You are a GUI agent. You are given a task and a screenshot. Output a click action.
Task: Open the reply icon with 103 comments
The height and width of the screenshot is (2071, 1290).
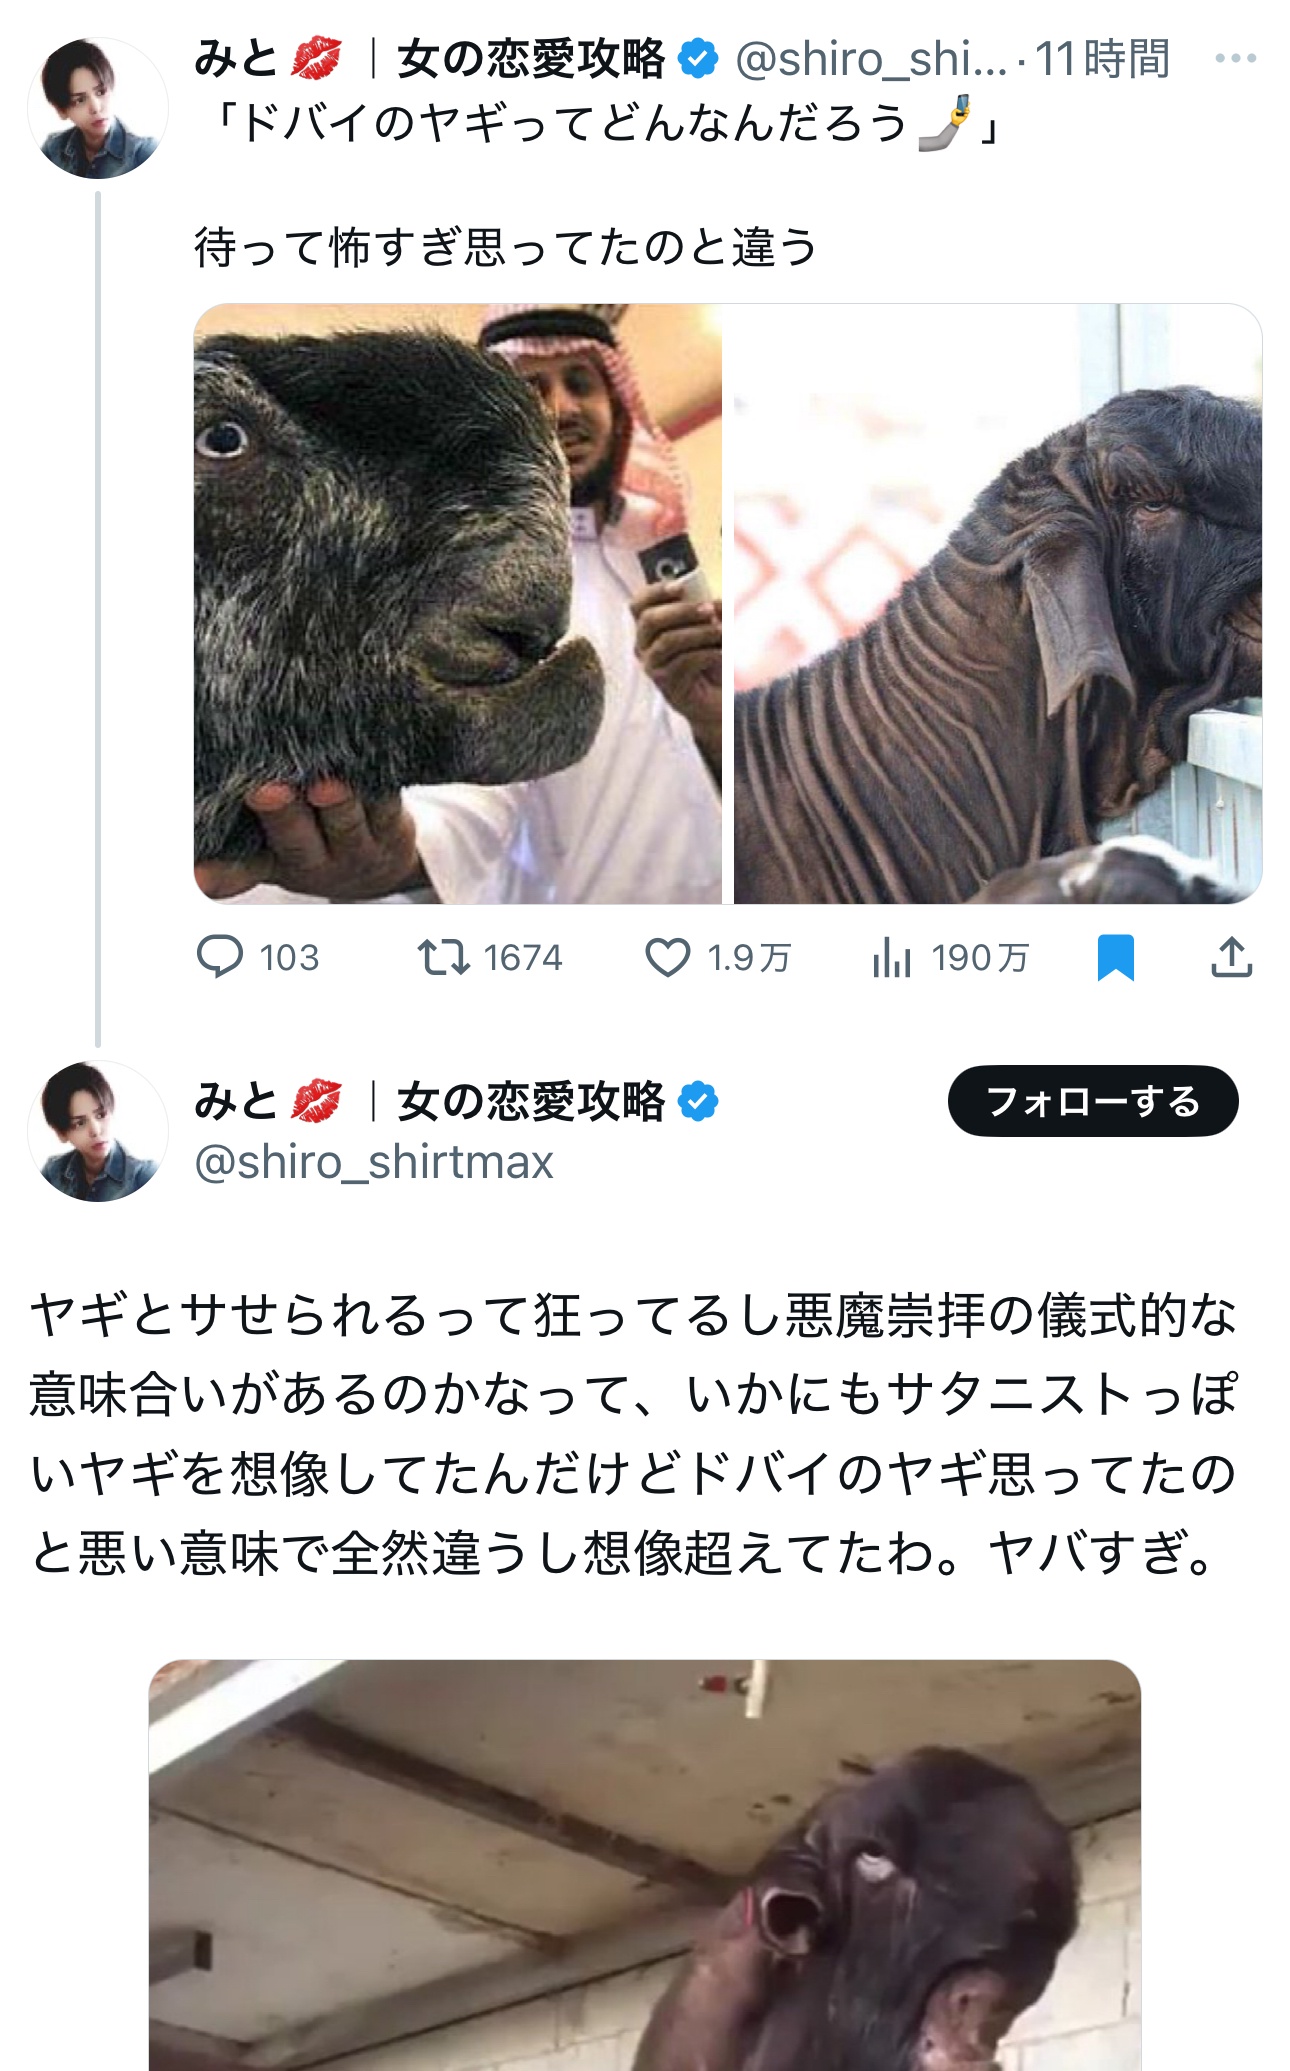(220, 957)
